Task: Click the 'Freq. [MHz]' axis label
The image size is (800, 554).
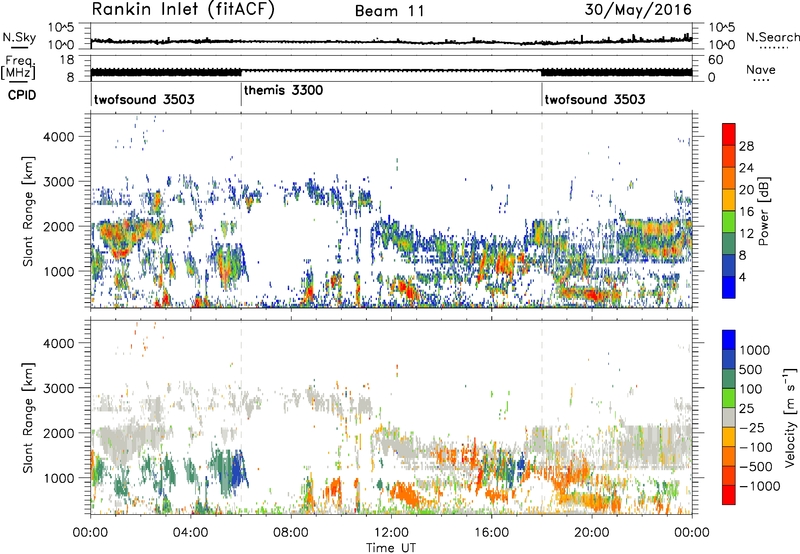Action: 18,68
